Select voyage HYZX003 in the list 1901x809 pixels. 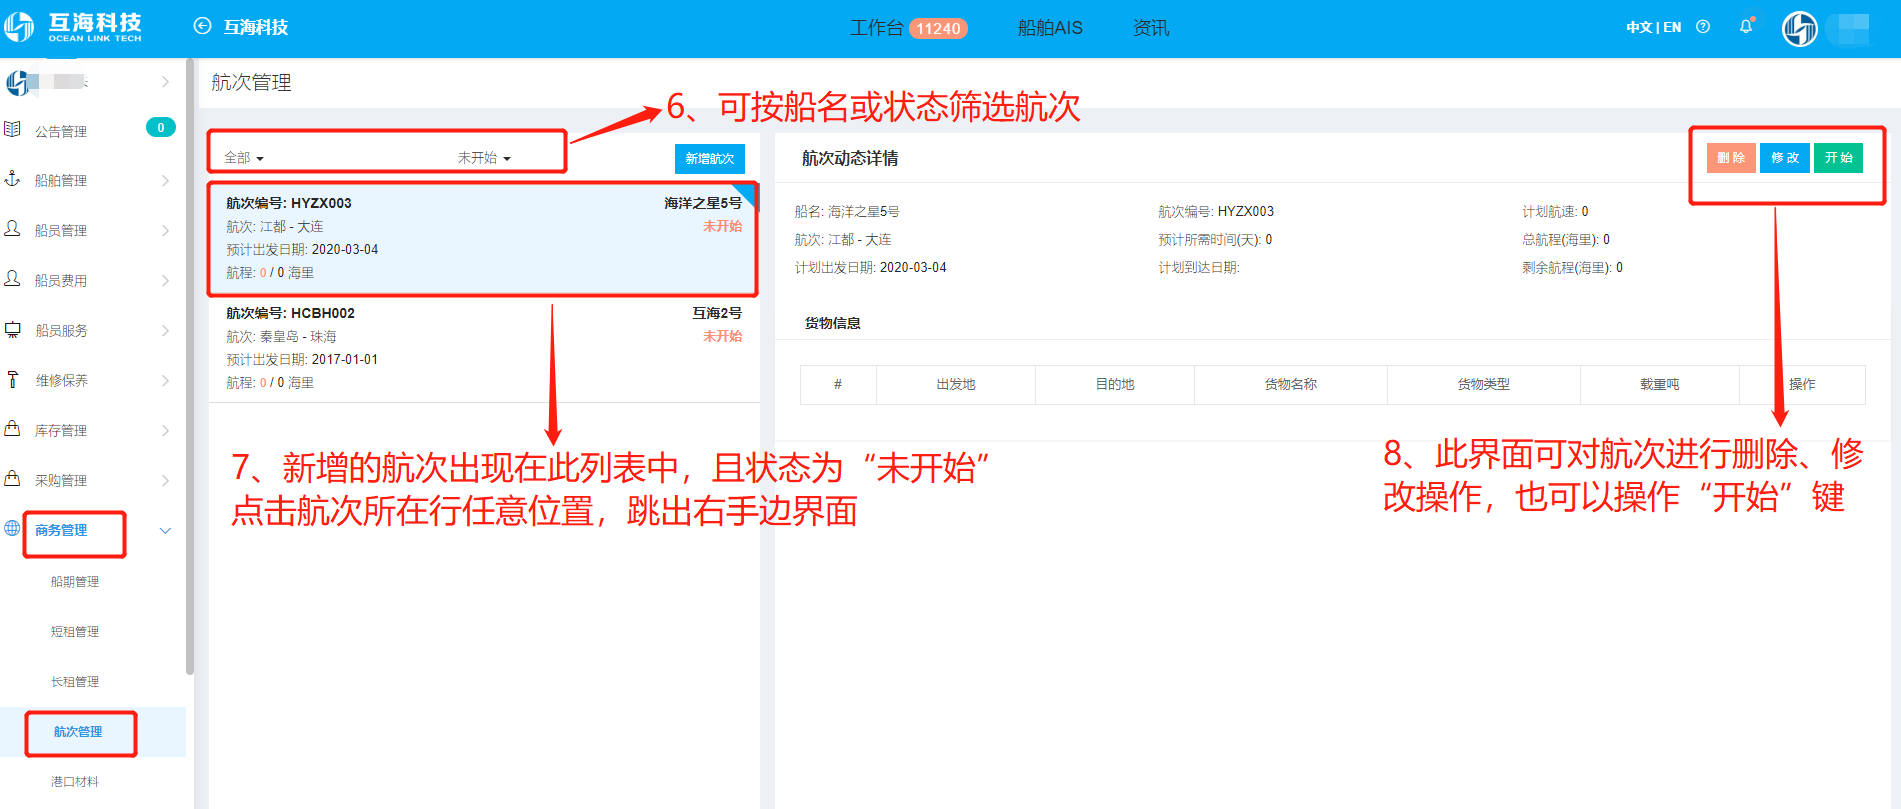click(483, 238)
